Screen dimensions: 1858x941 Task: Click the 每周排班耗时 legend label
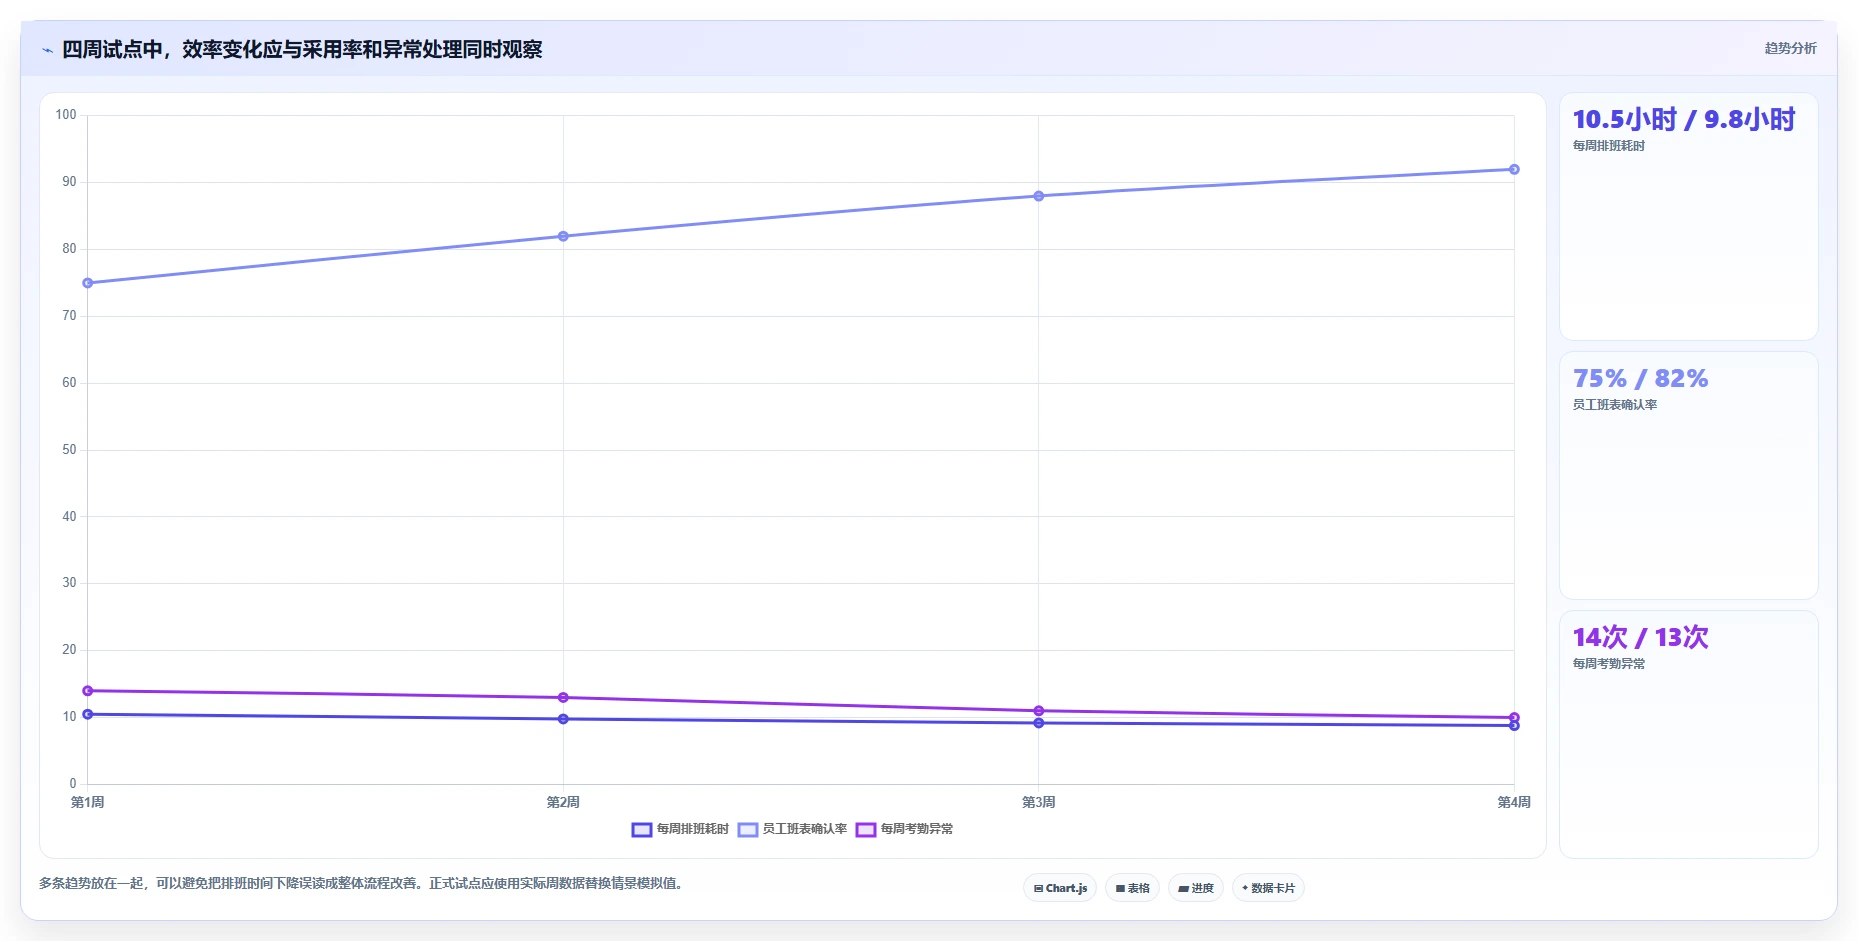point(693,829)
